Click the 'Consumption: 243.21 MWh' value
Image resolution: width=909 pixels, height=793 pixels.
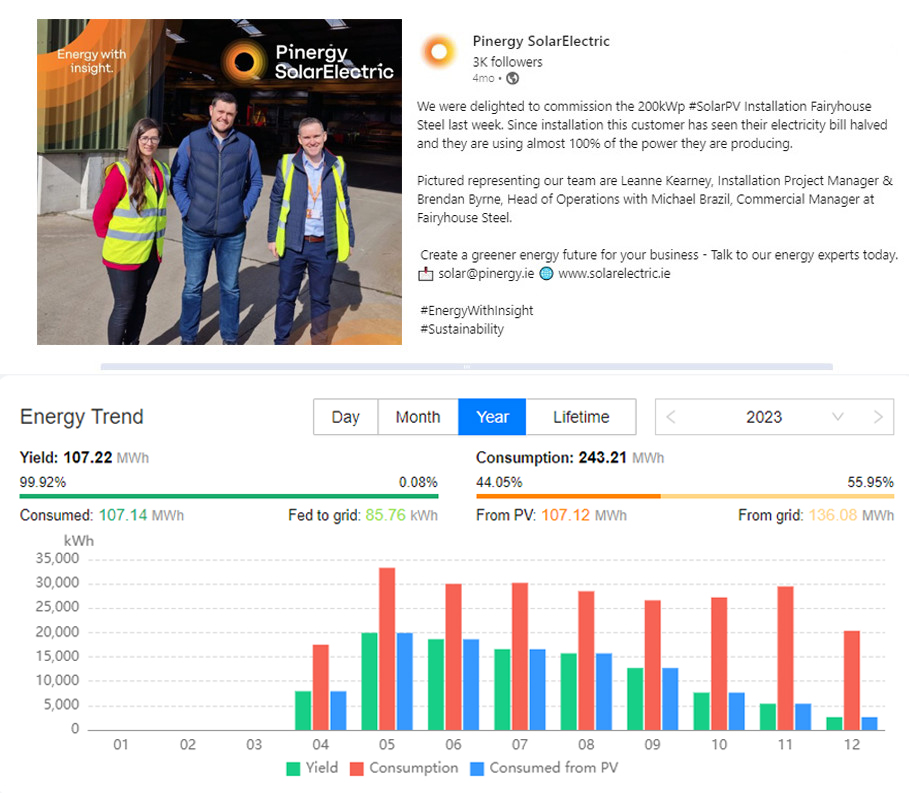click(x=570, y=457)
